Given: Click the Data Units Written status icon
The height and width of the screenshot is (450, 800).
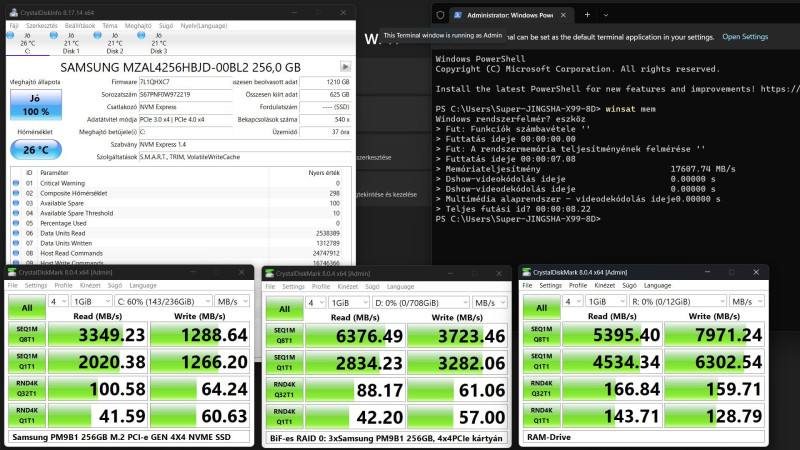Looking at the screenshot, I should [x=16, y=243].
